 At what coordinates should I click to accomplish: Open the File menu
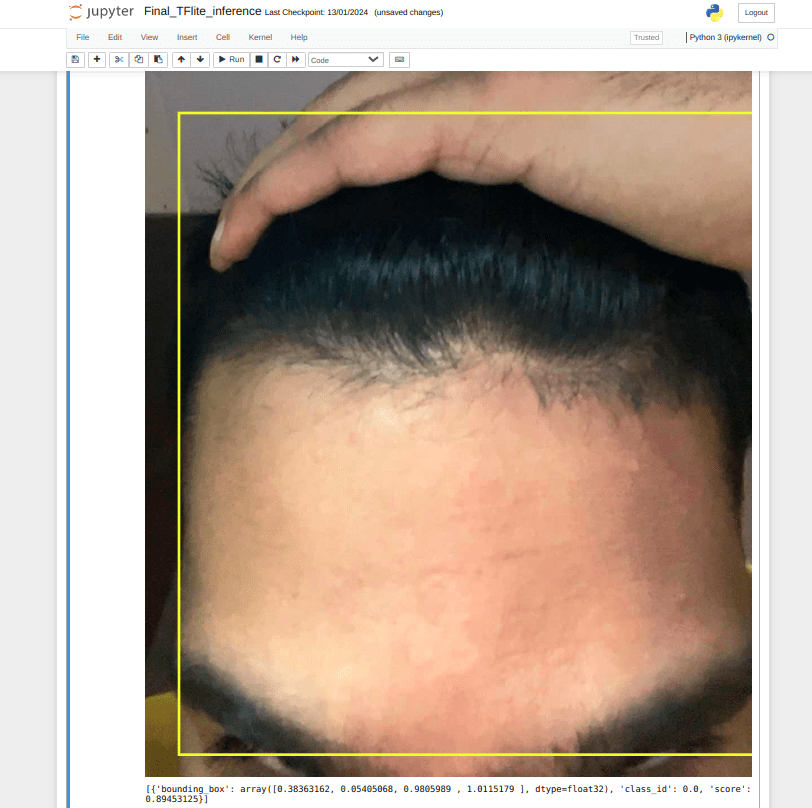[x=83, y=37]
